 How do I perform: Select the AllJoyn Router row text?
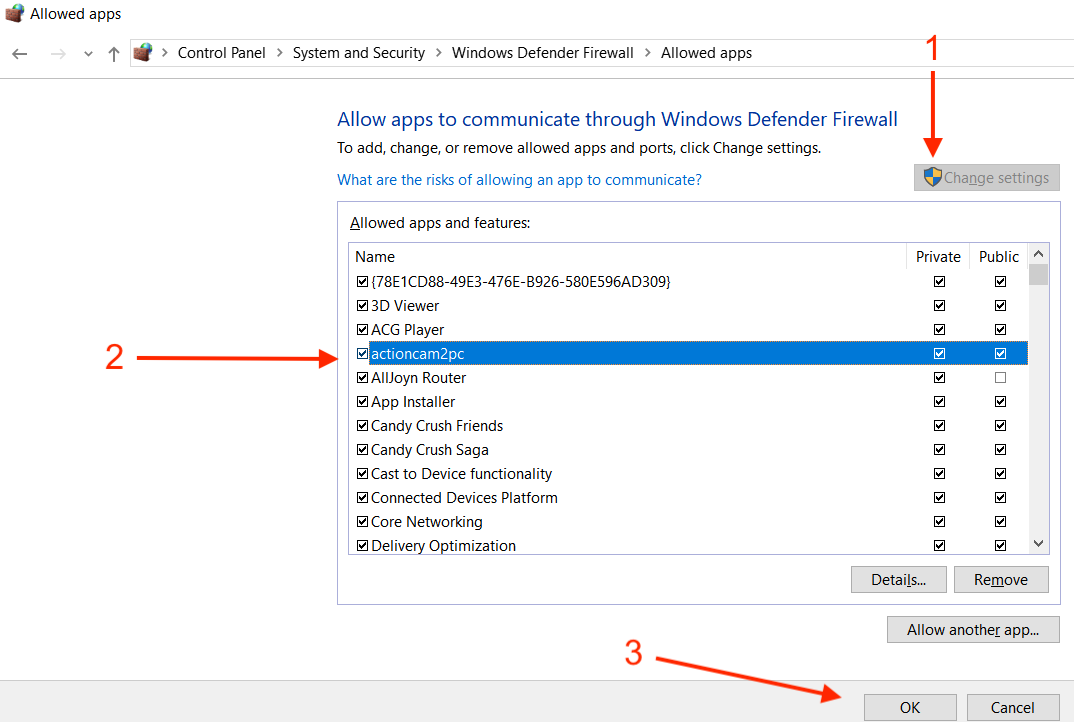pos(419,377)
